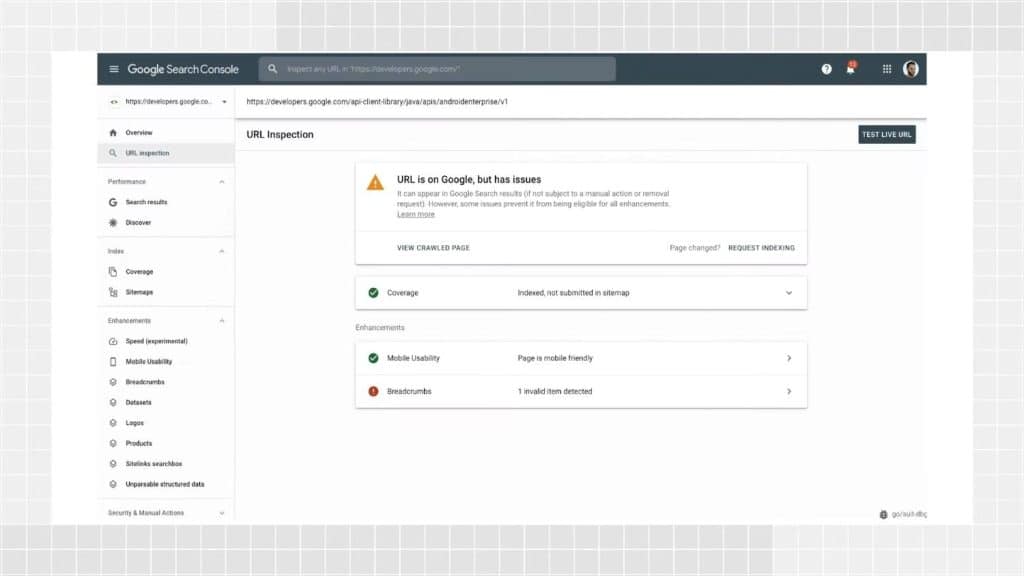Screen dimensions: 1024x576
Task: Open the Google apps grid
Action: (x=886, y=69)
